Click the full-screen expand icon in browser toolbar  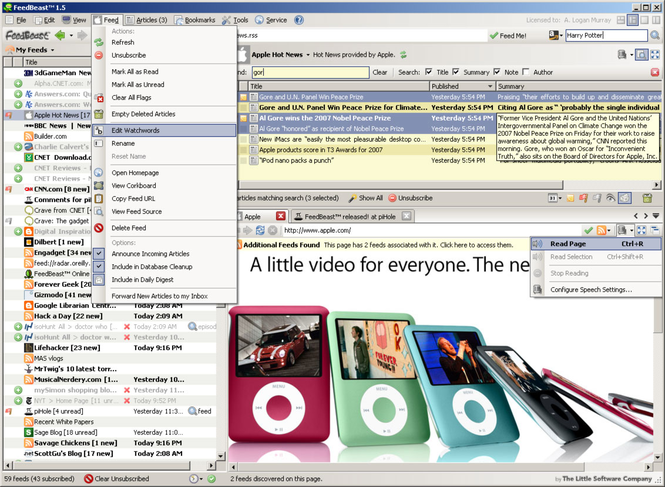pos(642,230)
